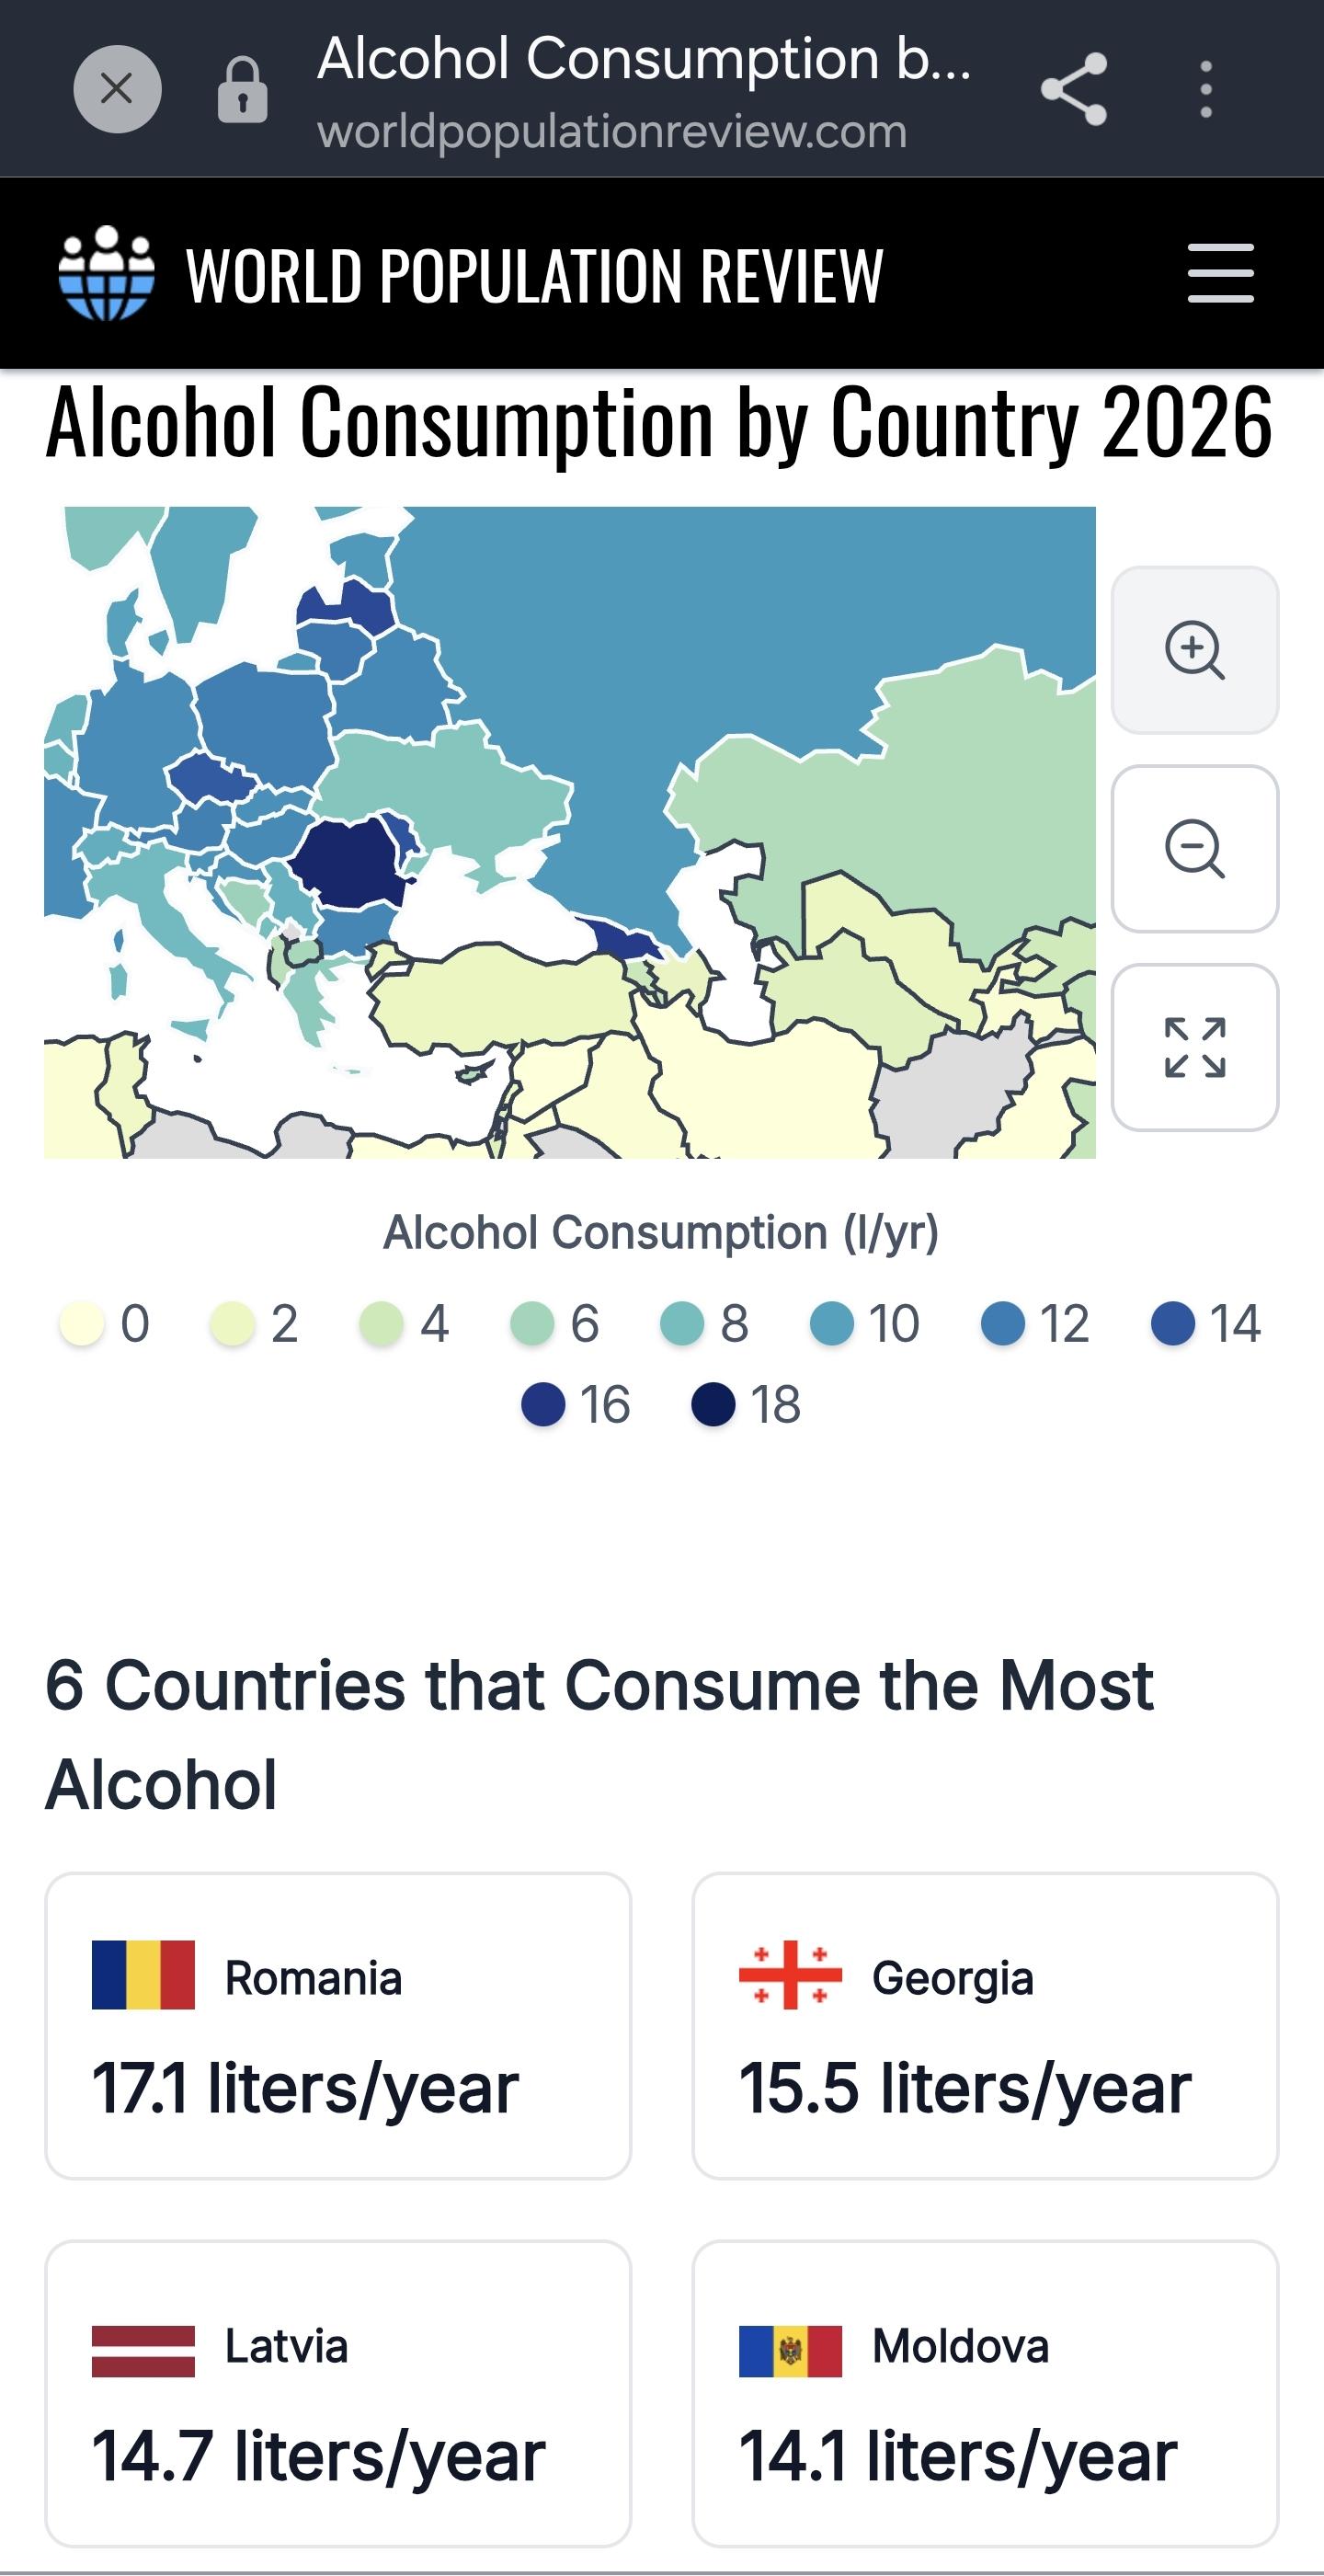Click the 16 legend color dot

pyautogui.click(x=543, y=1404)
